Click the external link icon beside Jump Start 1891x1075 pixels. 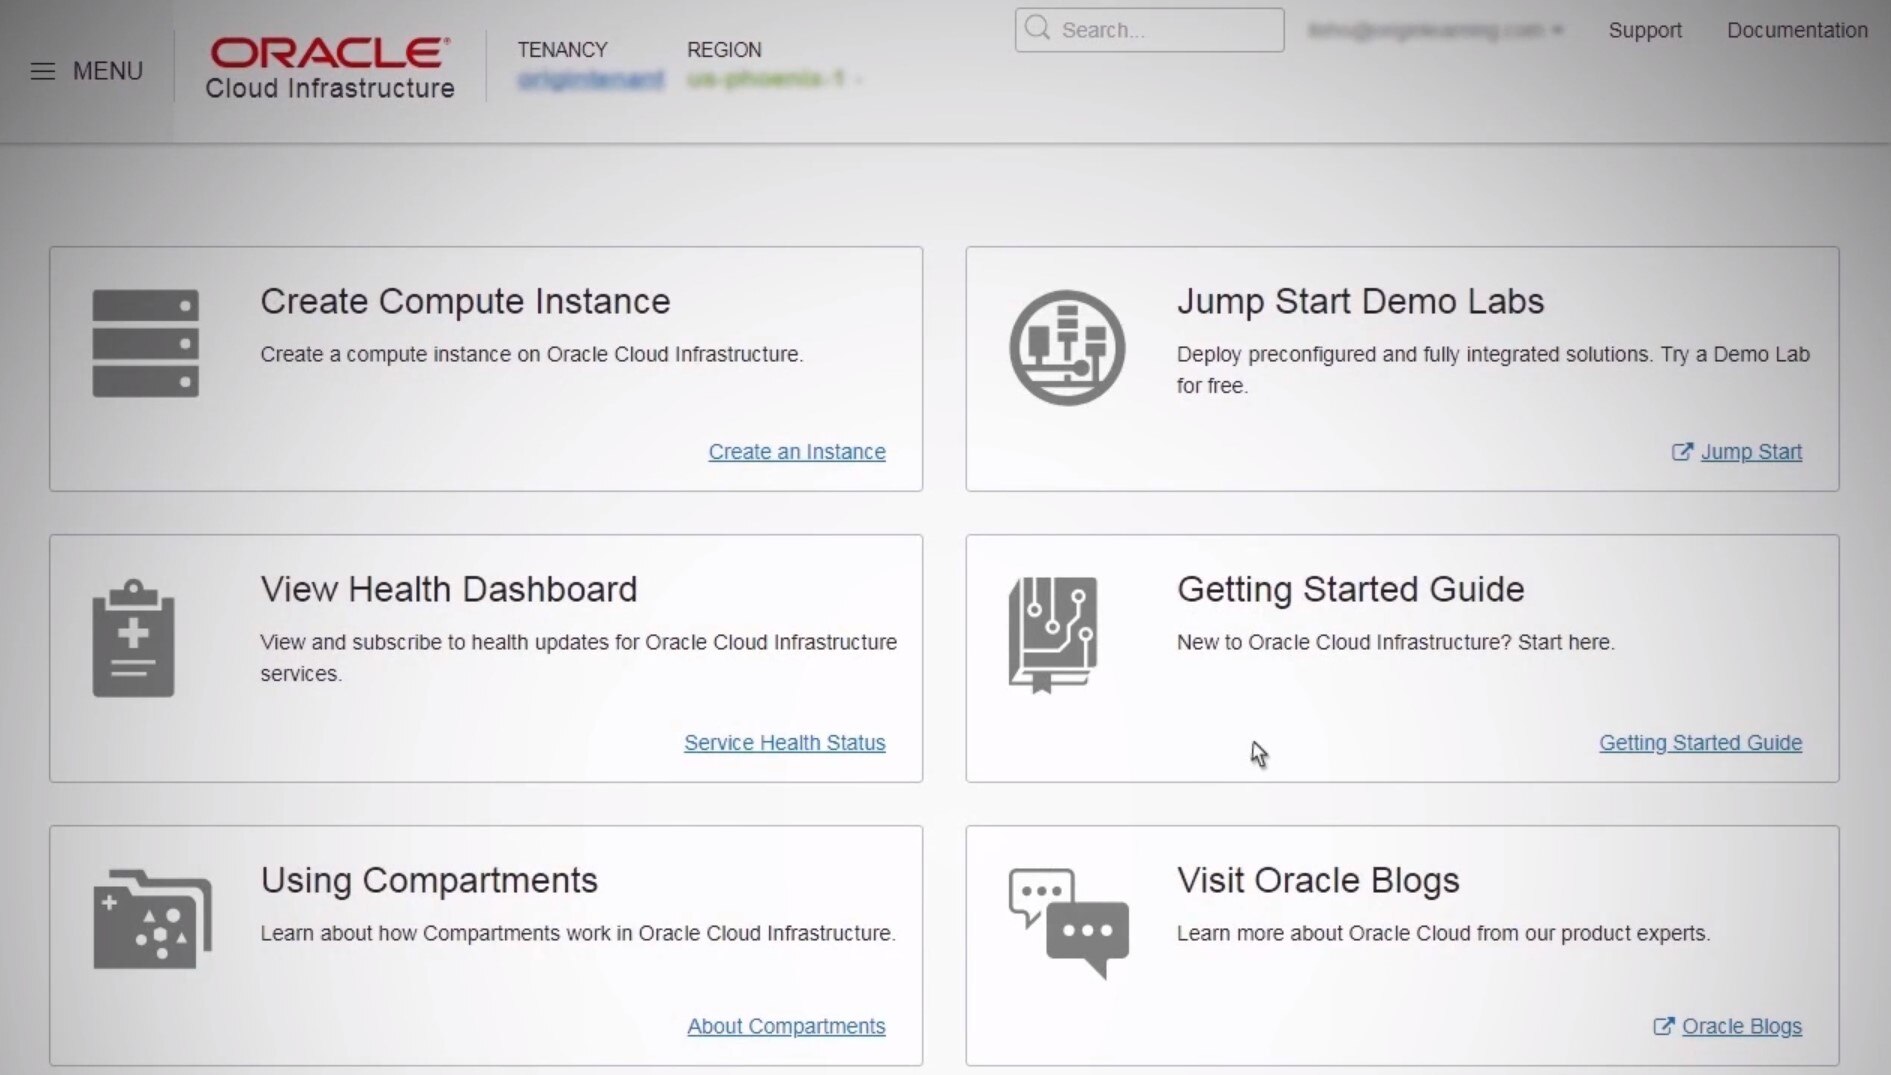1682,452
